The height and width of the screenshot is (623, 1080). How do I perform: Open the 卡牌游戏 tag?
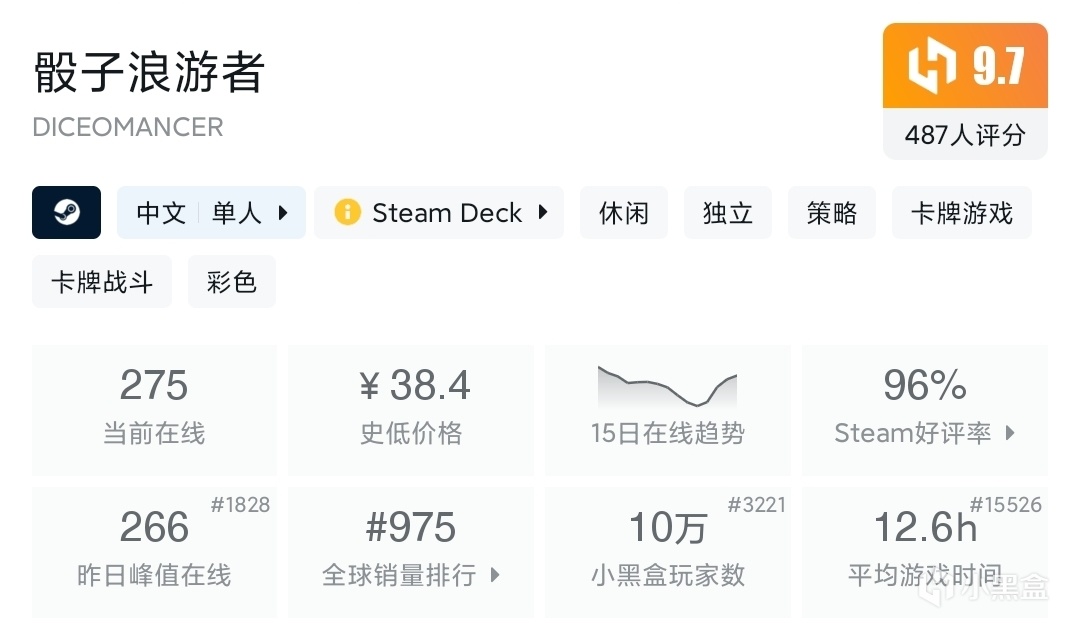pos(962,213)
